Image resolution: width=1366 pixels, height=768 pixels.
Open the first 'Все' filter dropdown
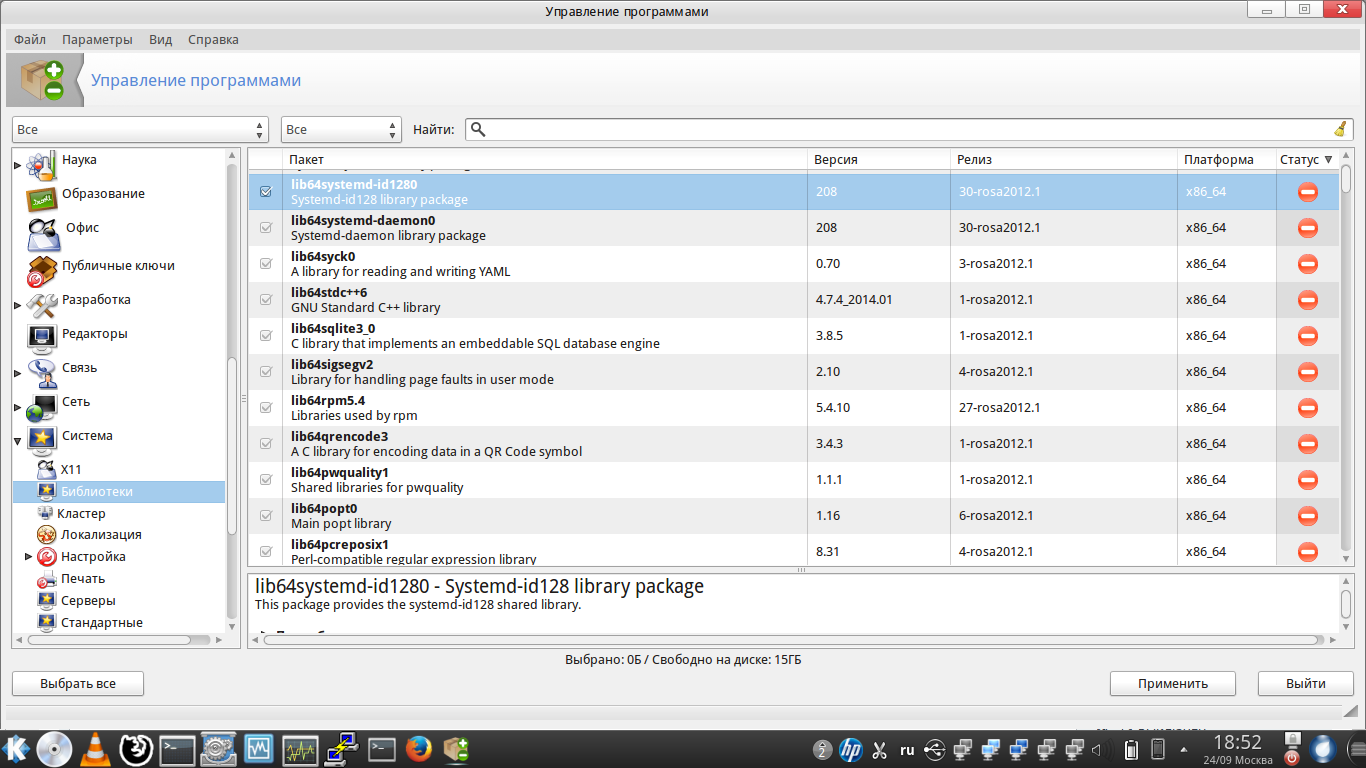(140, 130)
